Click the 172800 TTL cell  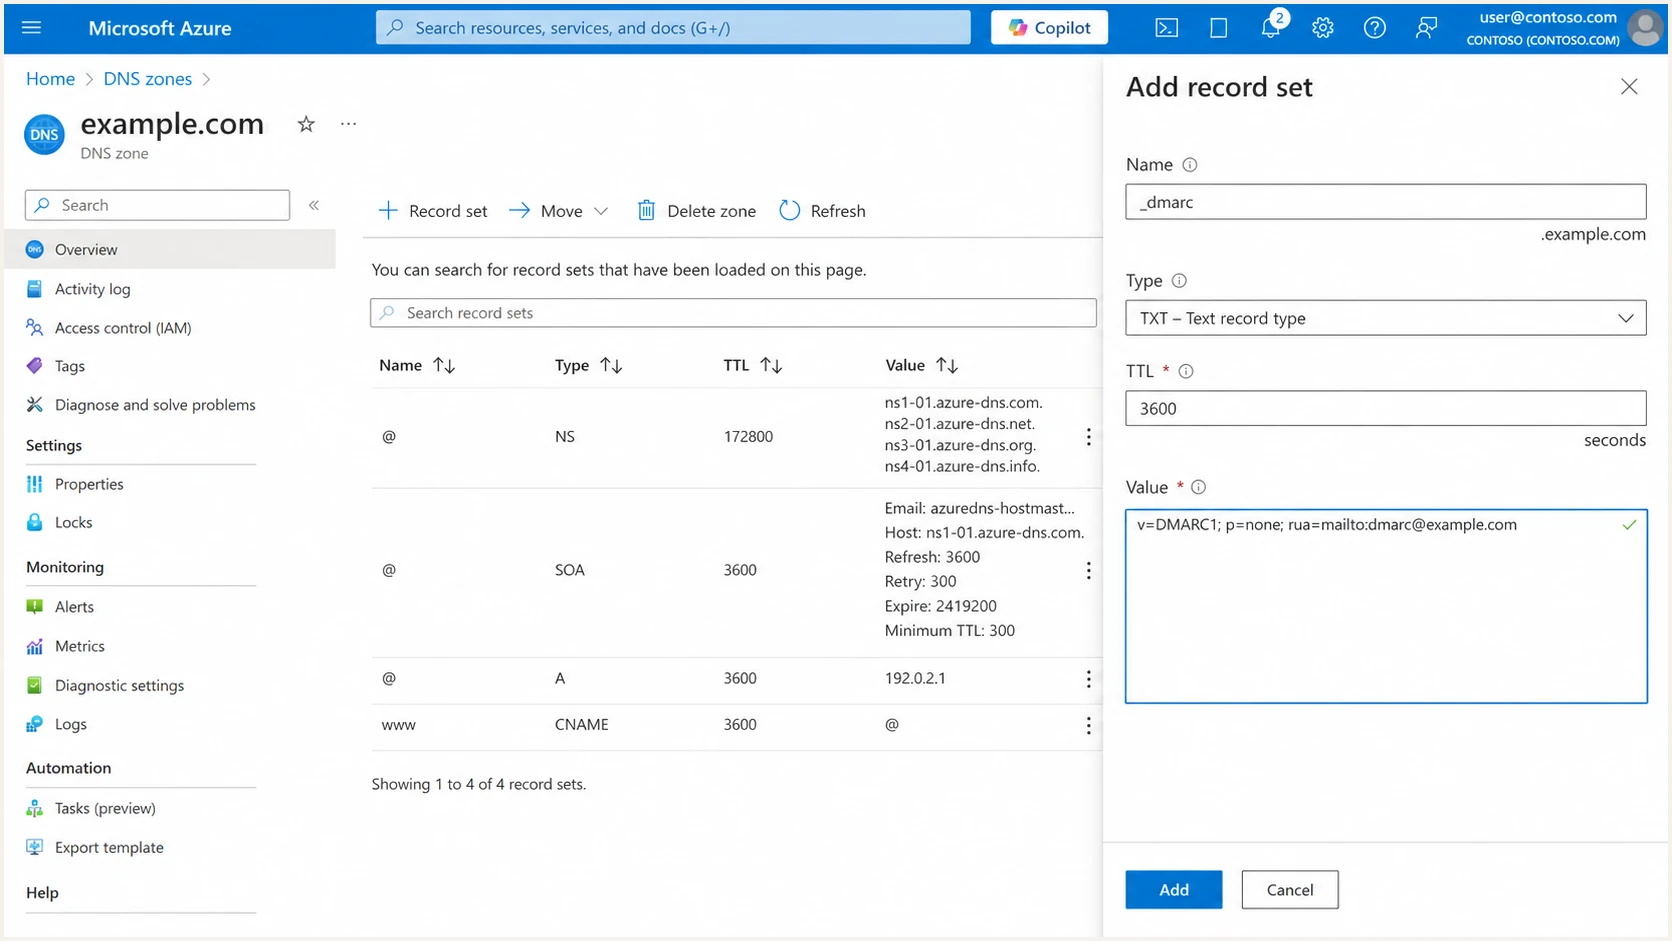click(x=748, y=437)
